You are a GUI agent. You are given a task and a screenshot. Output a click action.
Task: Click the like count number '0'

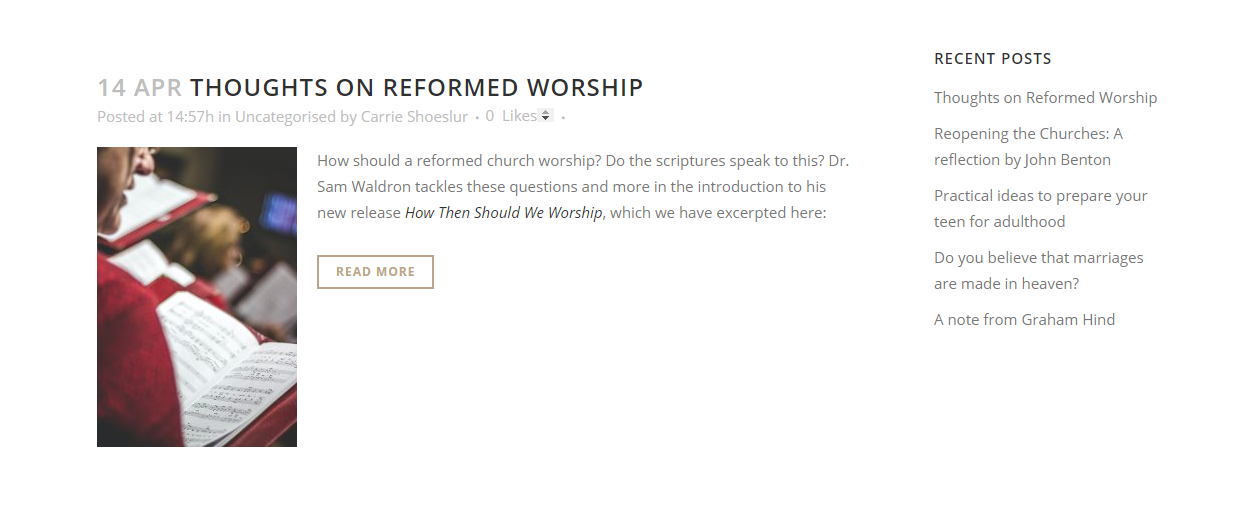[x=490, y=116]
